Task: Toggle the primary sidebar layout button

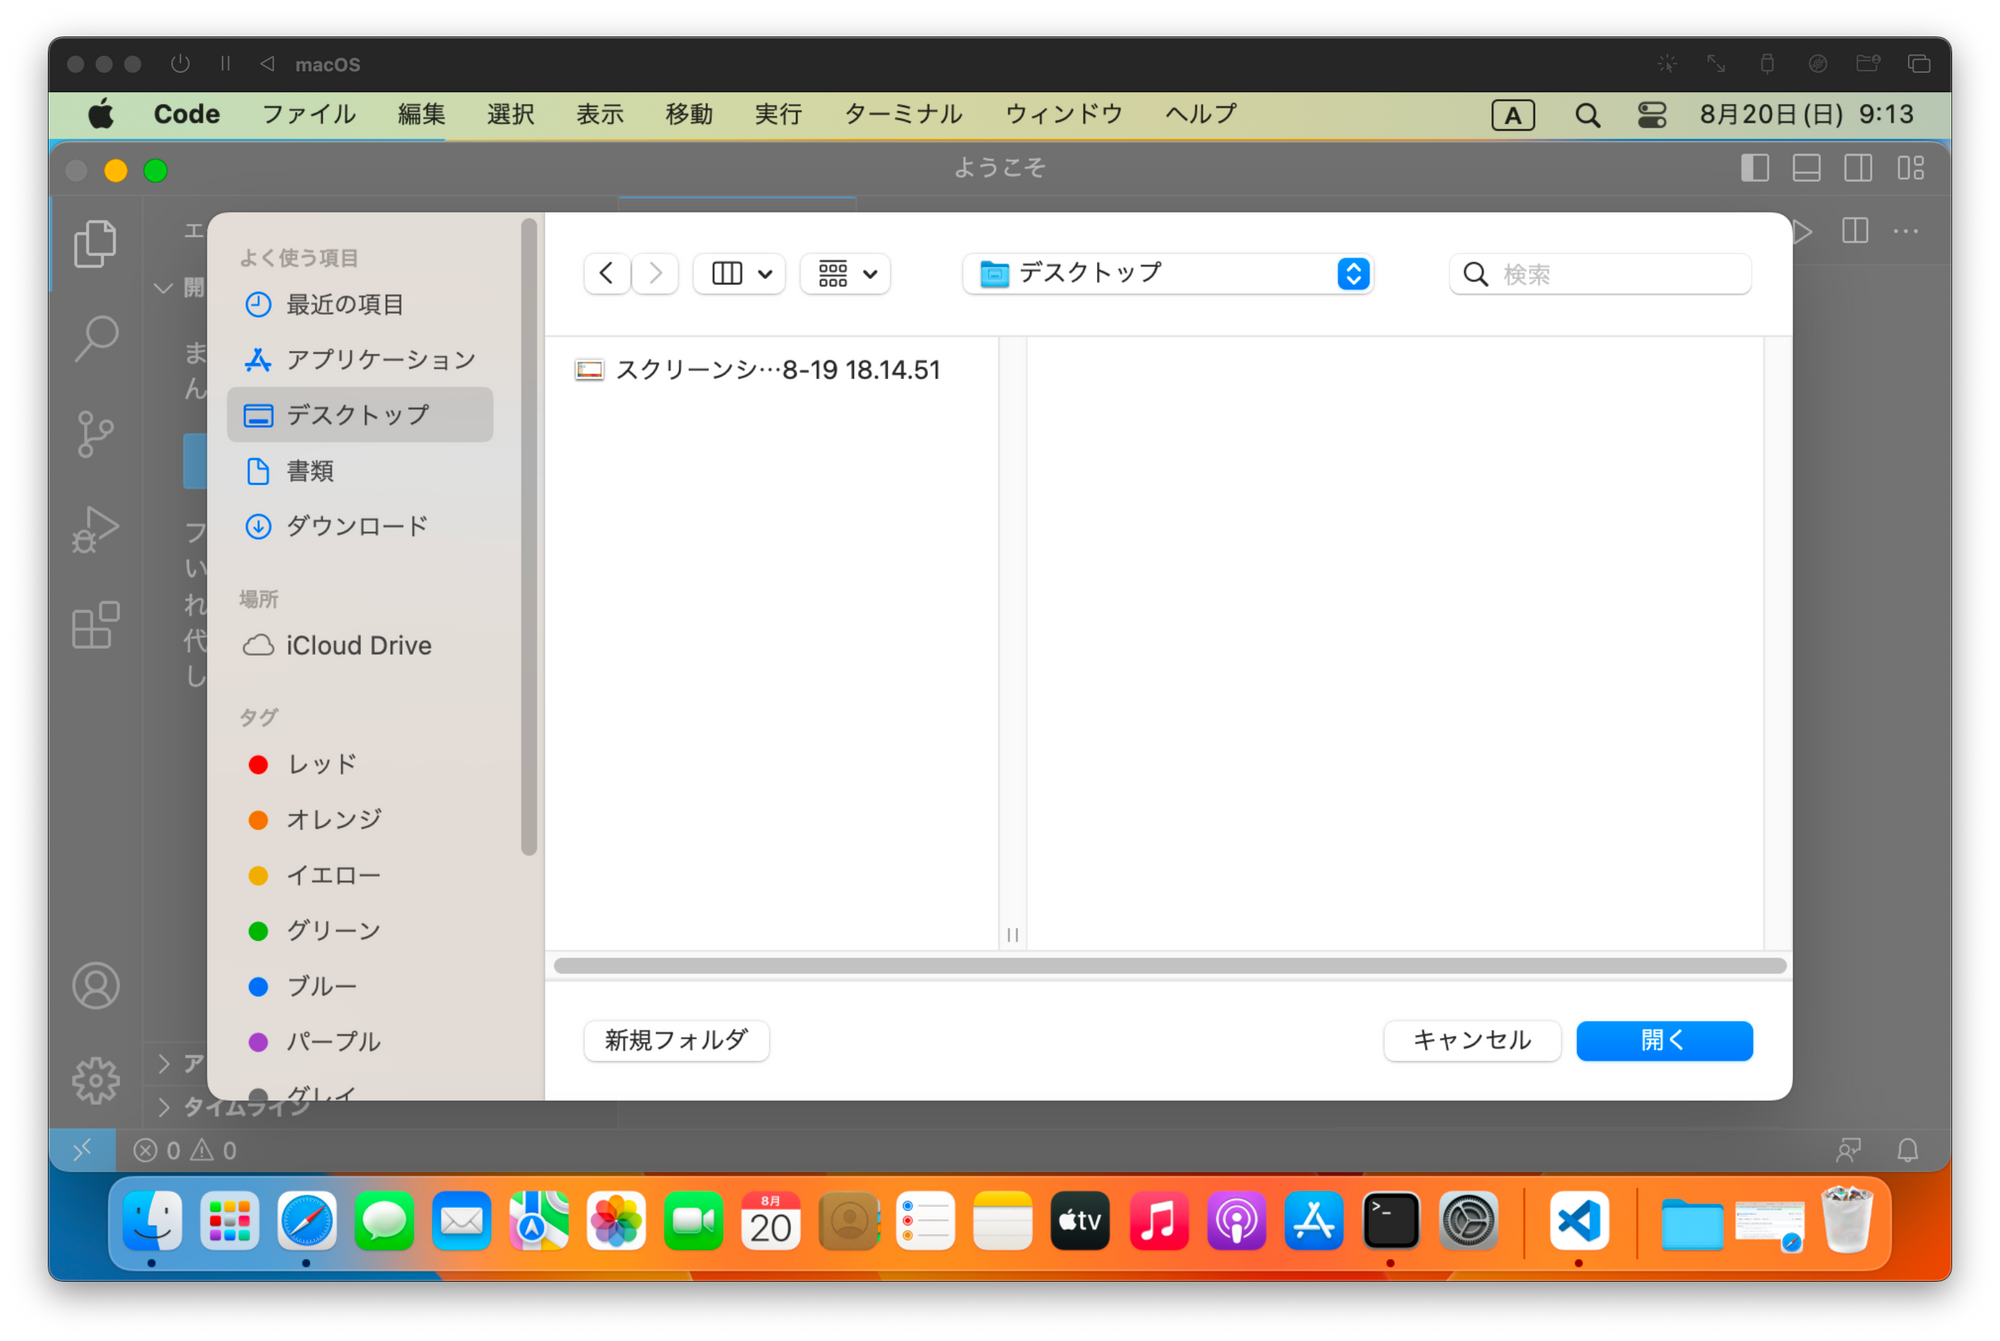Action: (1754, 168)
